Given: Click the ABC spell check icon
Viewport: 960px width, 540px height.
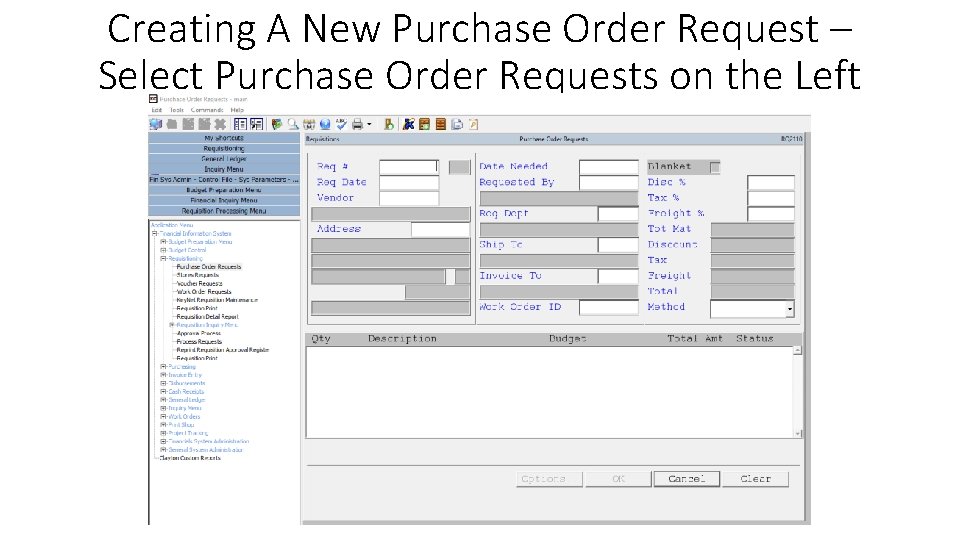Looking at the screenshot, I should coord(341,124).
